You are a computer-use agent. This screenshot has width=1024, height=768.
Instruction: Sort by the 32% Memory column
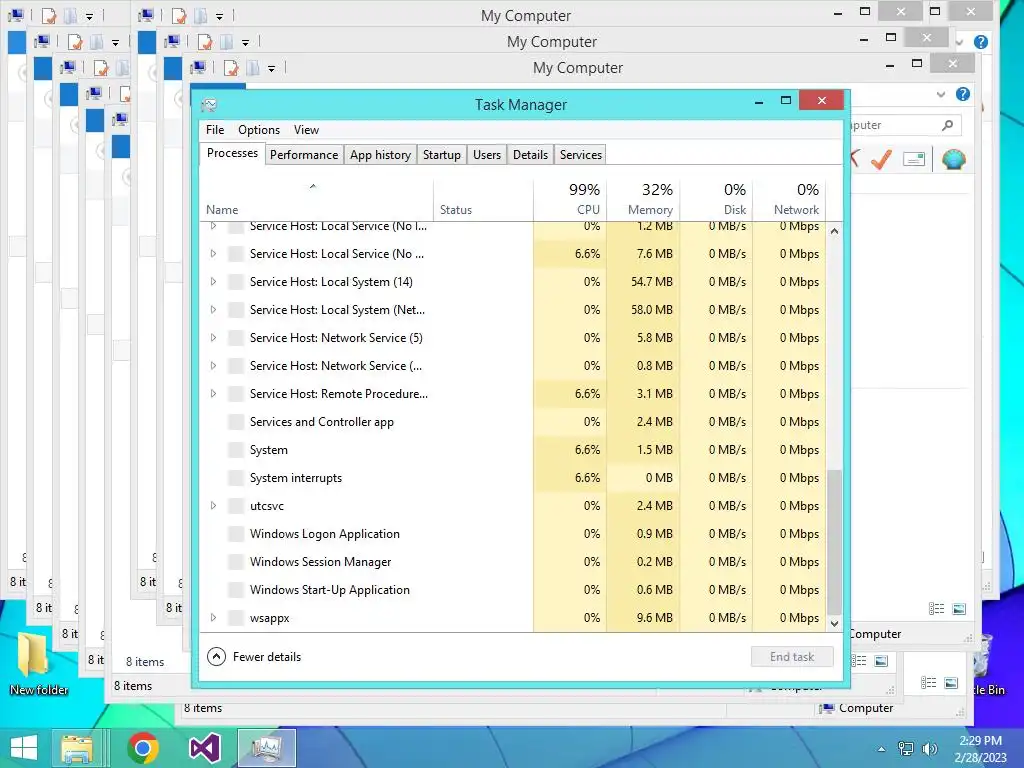tap(643, 199)
